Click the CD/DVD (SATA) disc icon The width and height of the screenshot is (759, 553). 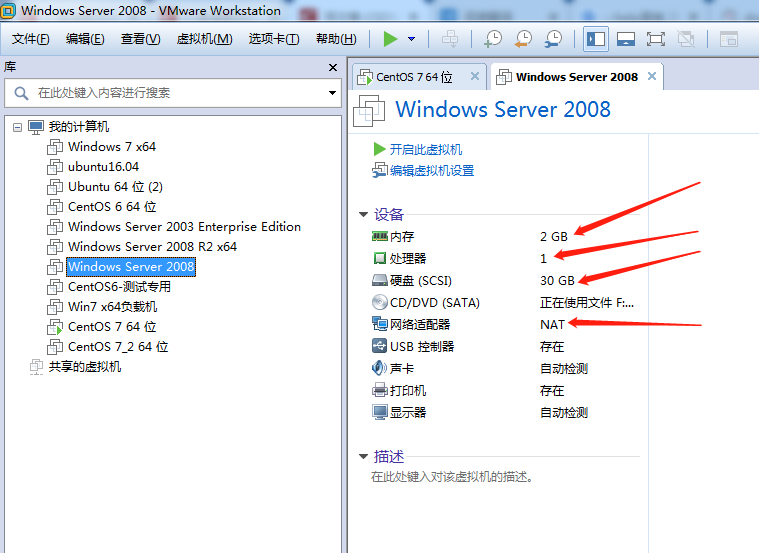(380, 302)
